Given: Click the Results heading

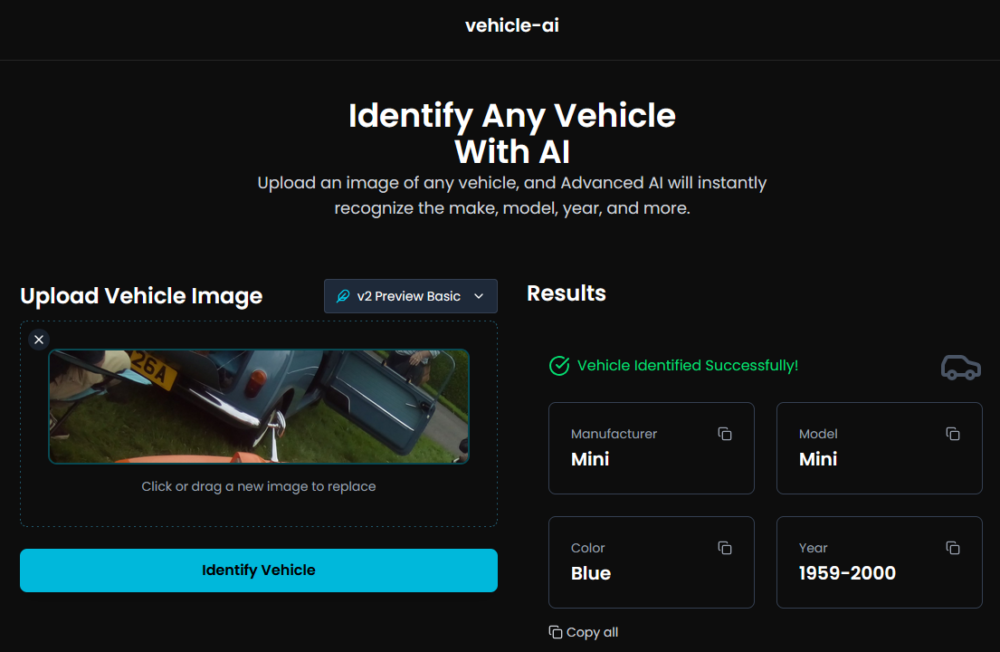Looking at the screenshot, I should [566, 293].
